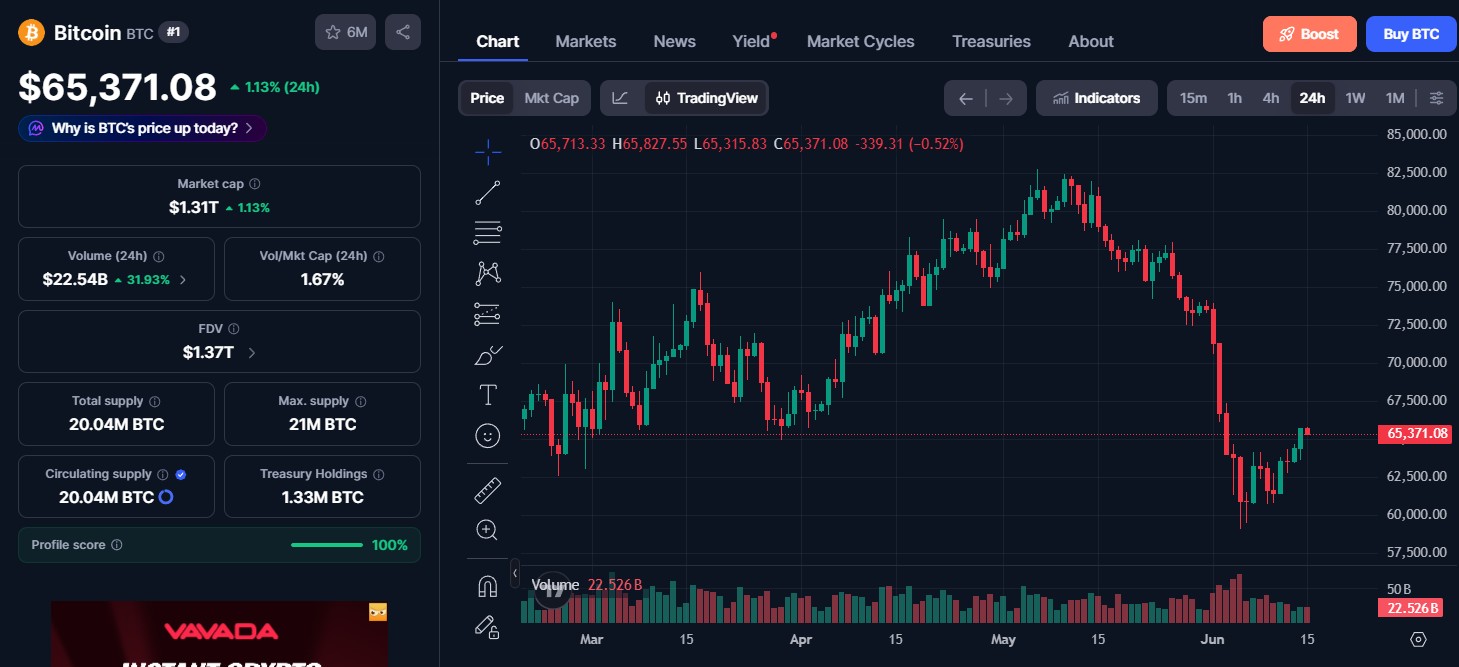Select the forecasting and measurement position tool
This screenshot has height=667, width=1459.
point(488,314)
